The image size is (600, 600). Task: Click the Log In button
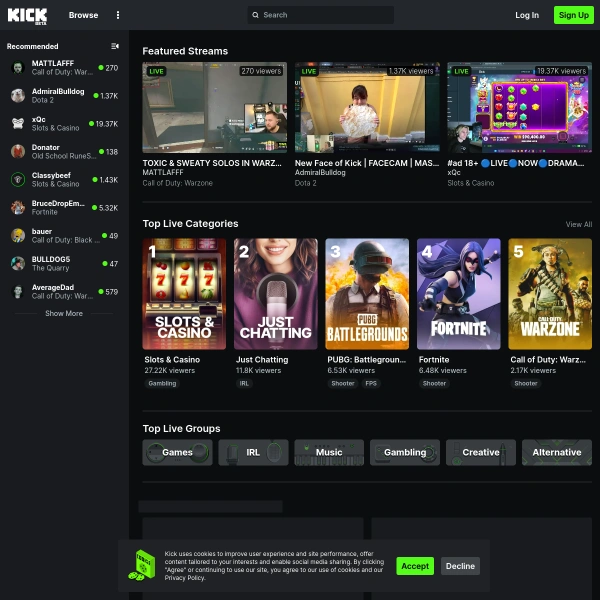(527, 15)
